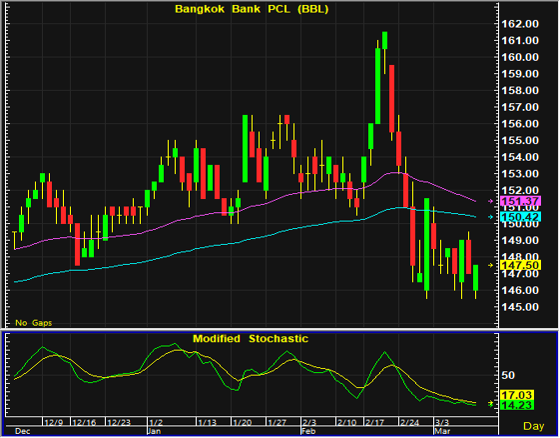Image resolution: width=560 pixels, height=438 pixels.
Task: Select the magenta 151.37 moving average label
Action: point(521,201)
